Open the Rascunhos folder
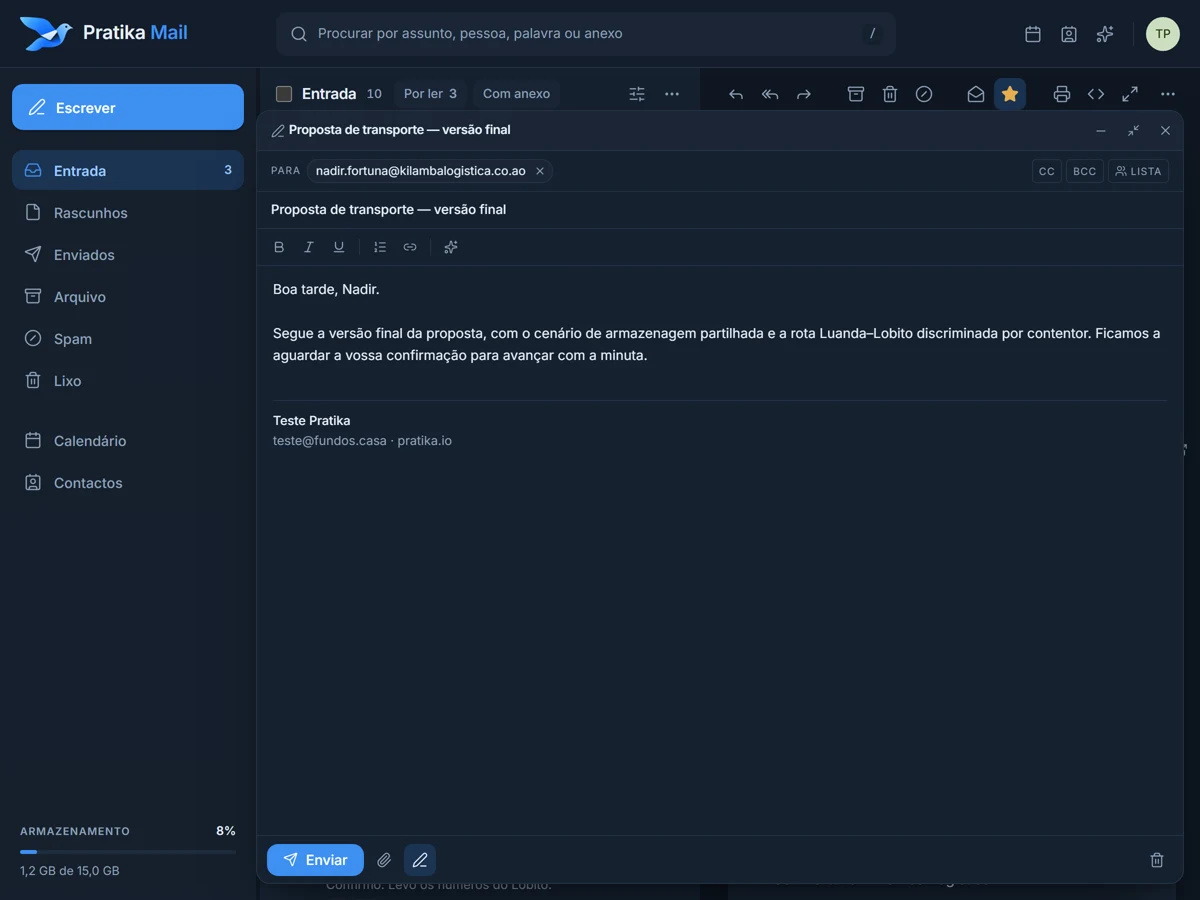This screenshot has width=1200, height=900. click(x=128, y=212)
